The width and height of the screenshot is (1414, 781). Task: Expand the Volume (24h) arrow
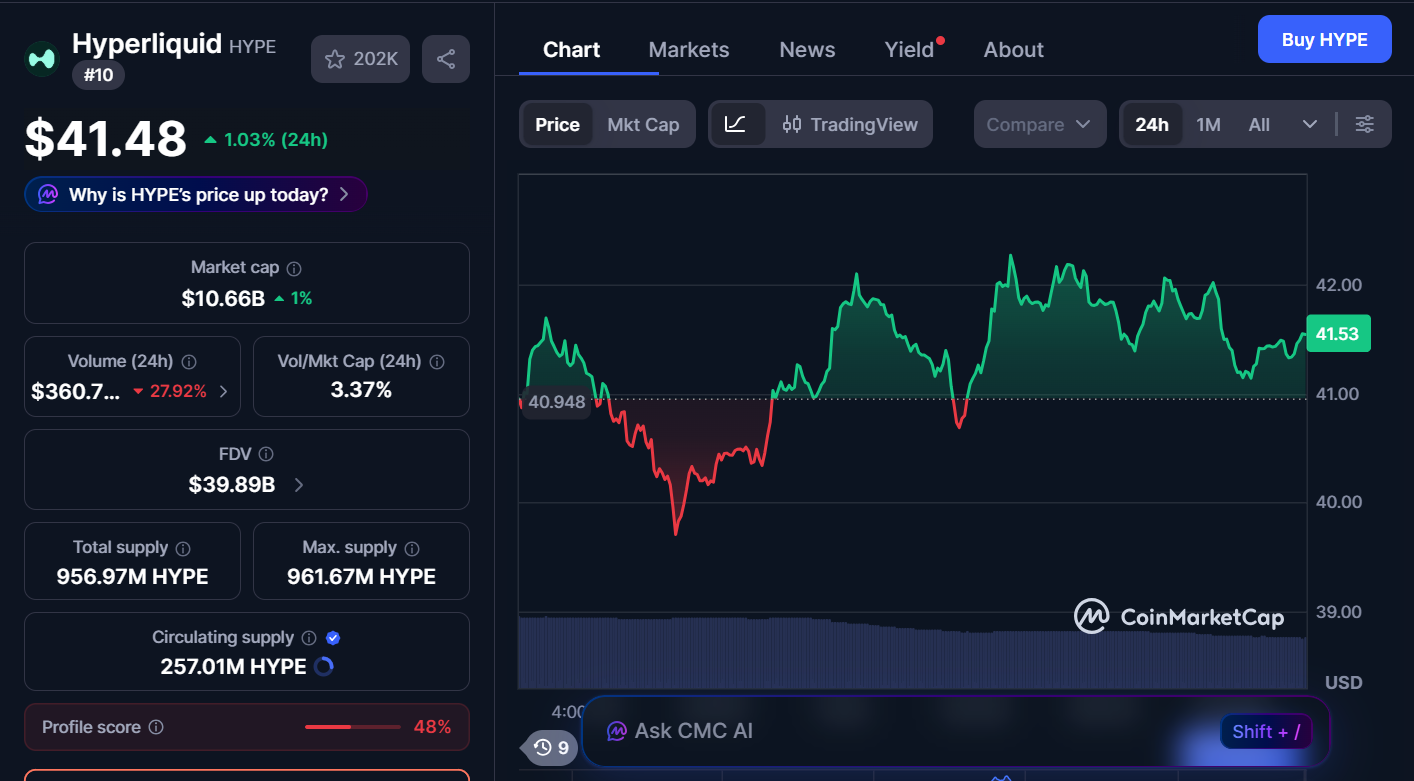[223, 391]
